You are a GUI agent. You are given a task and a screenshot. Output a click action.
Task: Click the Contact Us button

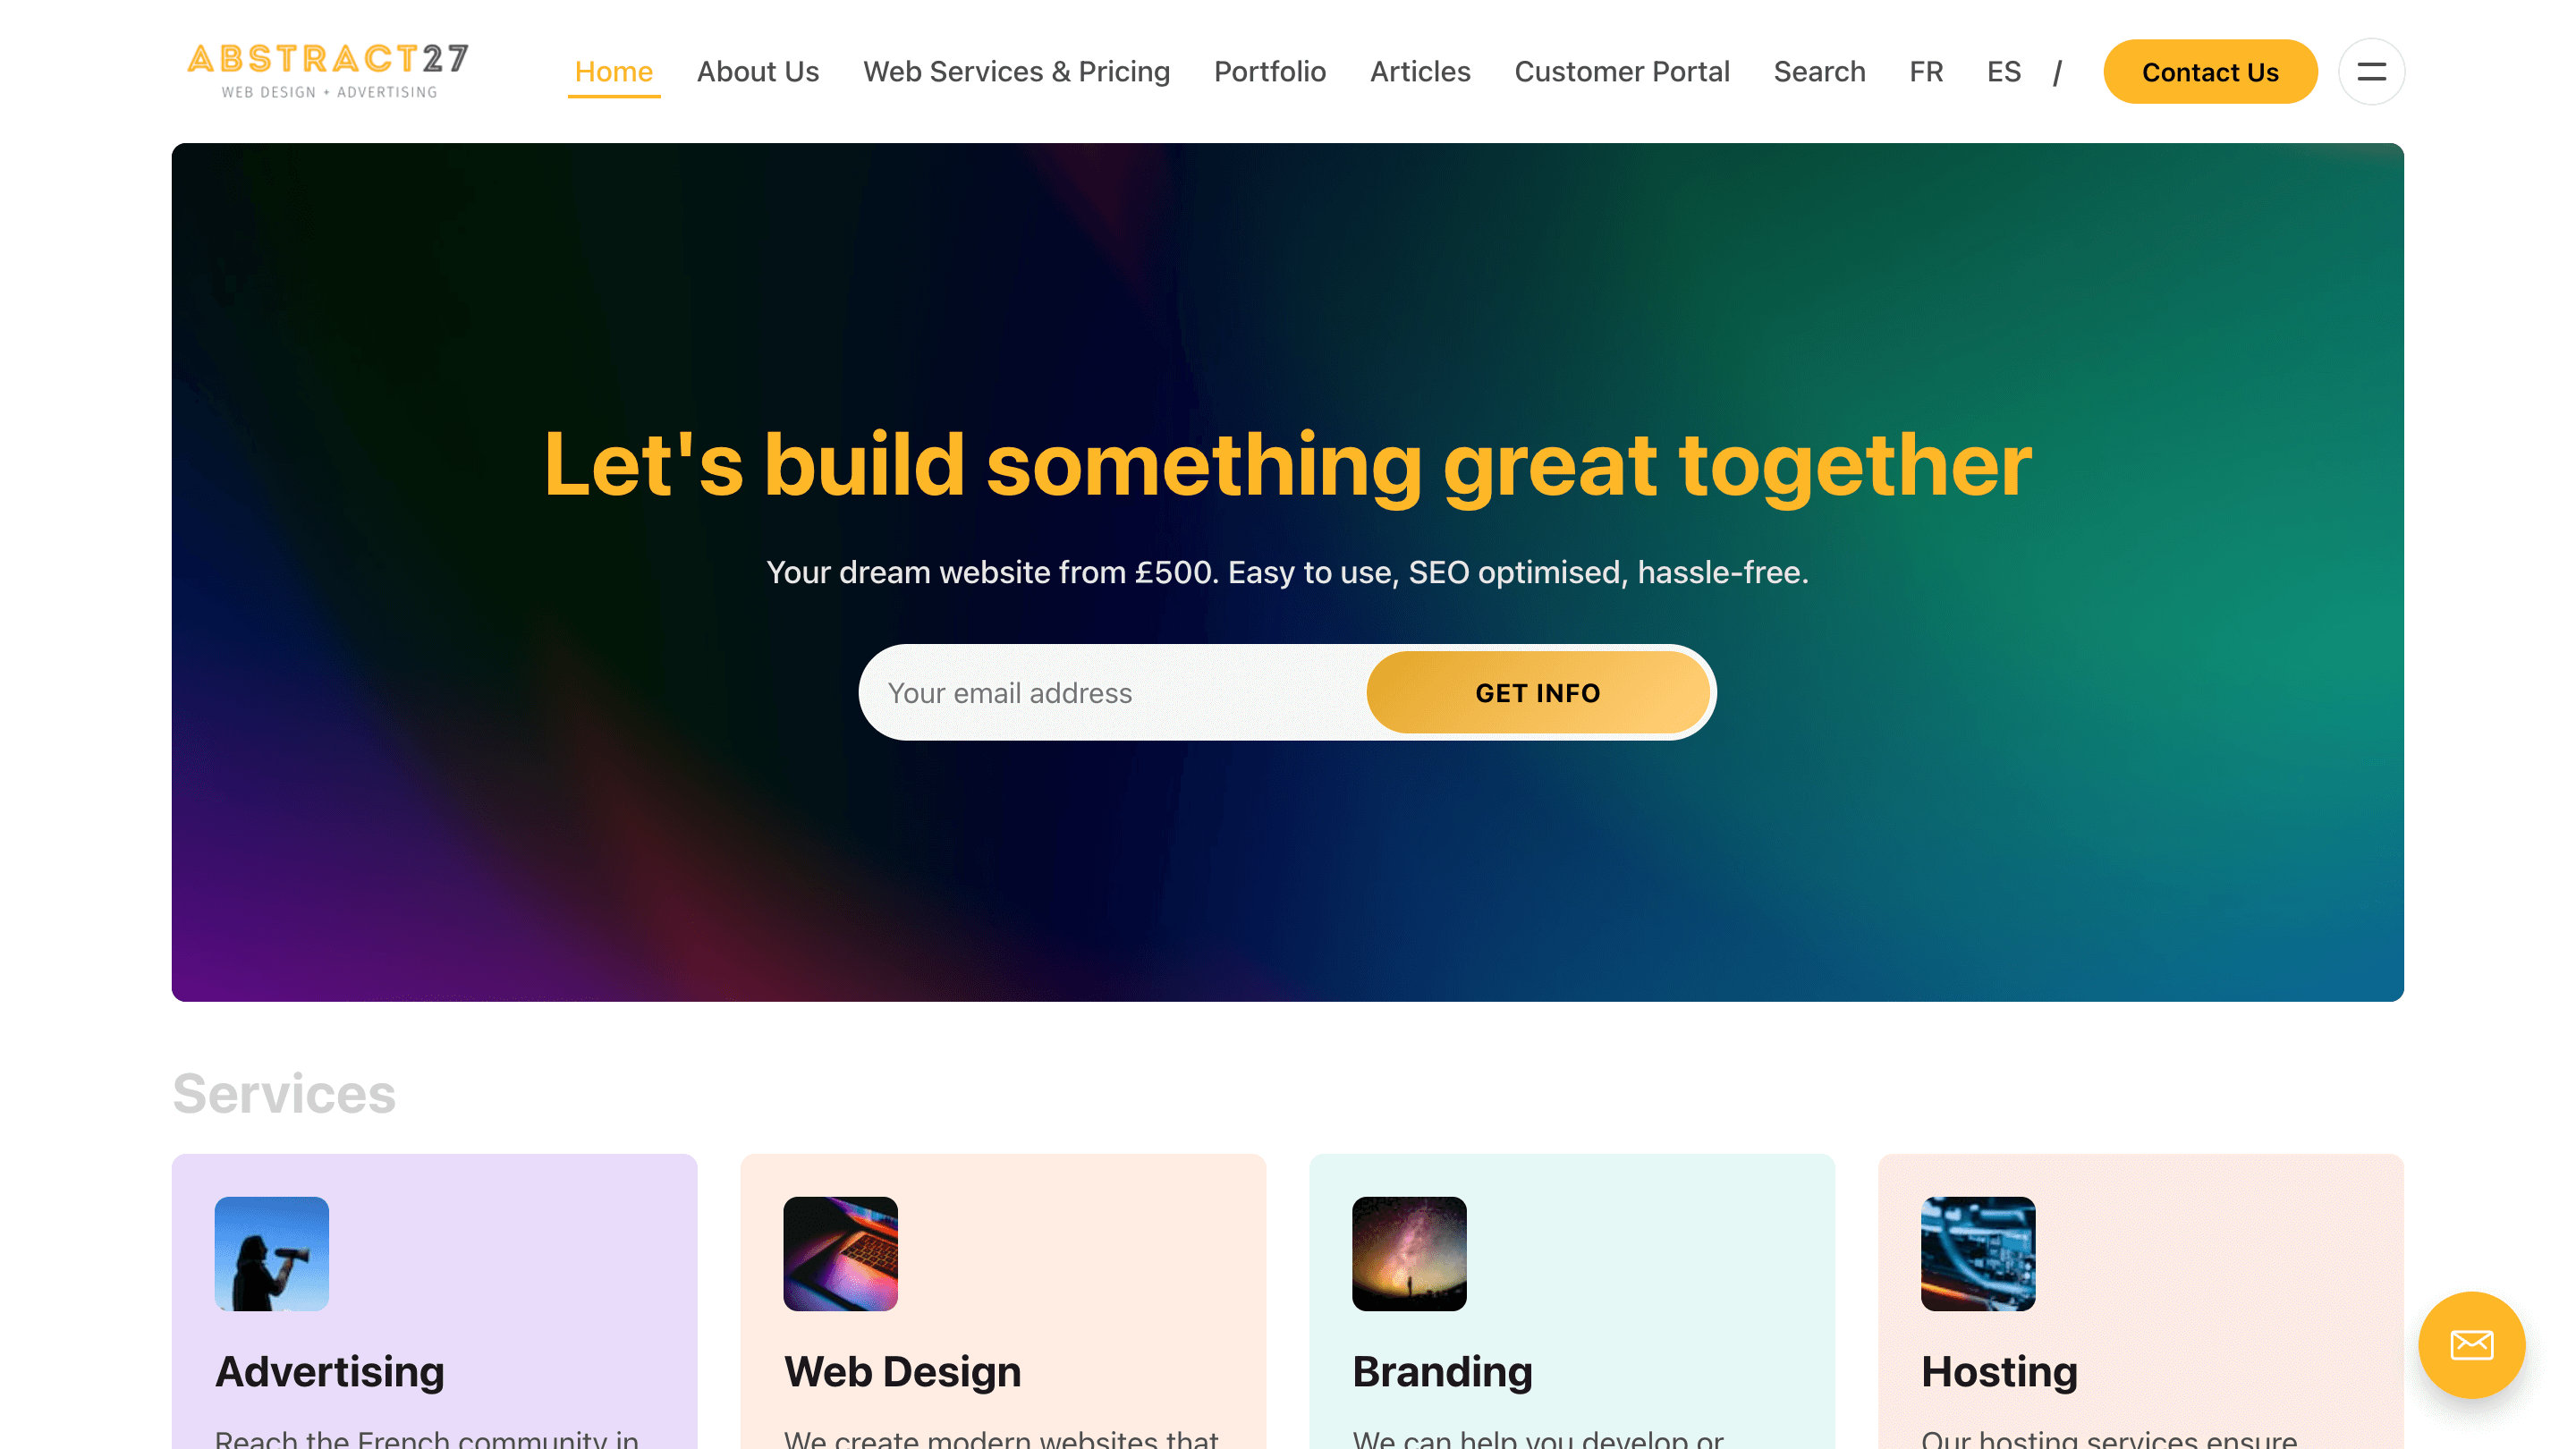[2209, 72]
